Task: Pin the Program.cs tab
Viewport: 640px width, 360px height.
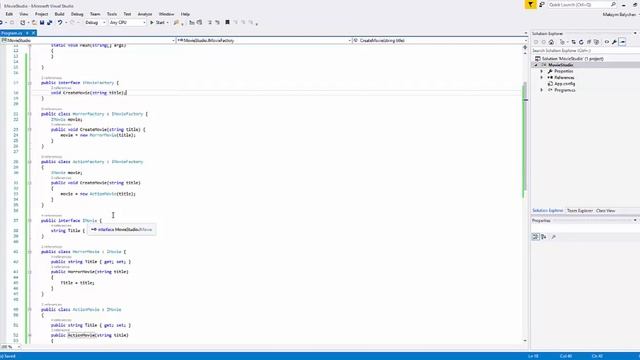Action: tap(27, 33)
